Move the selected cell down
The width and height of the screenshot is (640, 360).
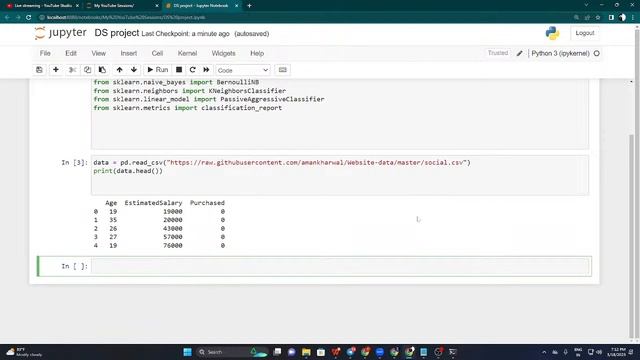click(134, 70)
